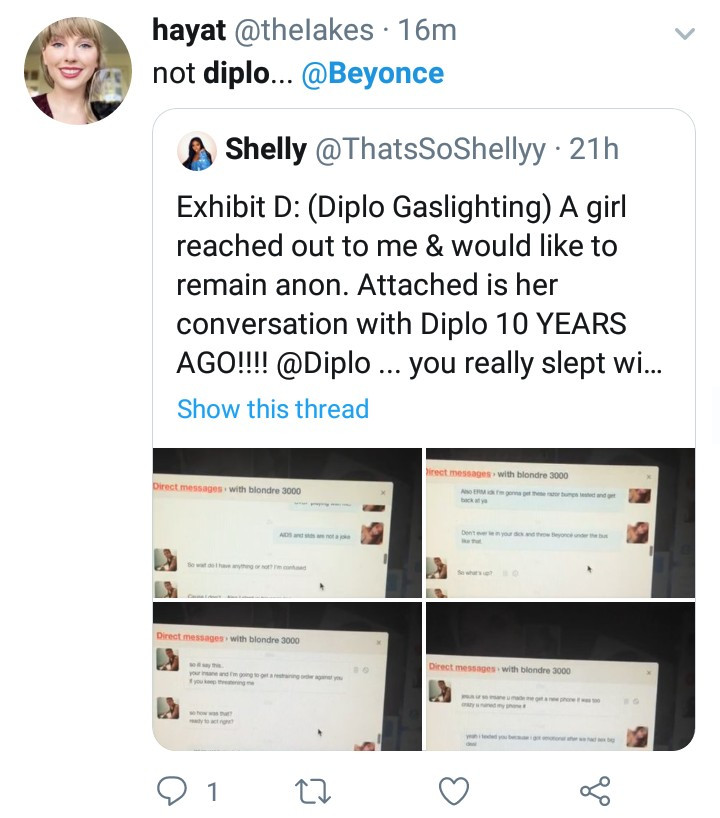Click the 16m timestamp
The height and width of the screenshot is (818, 720).
(x=427, y=31)
